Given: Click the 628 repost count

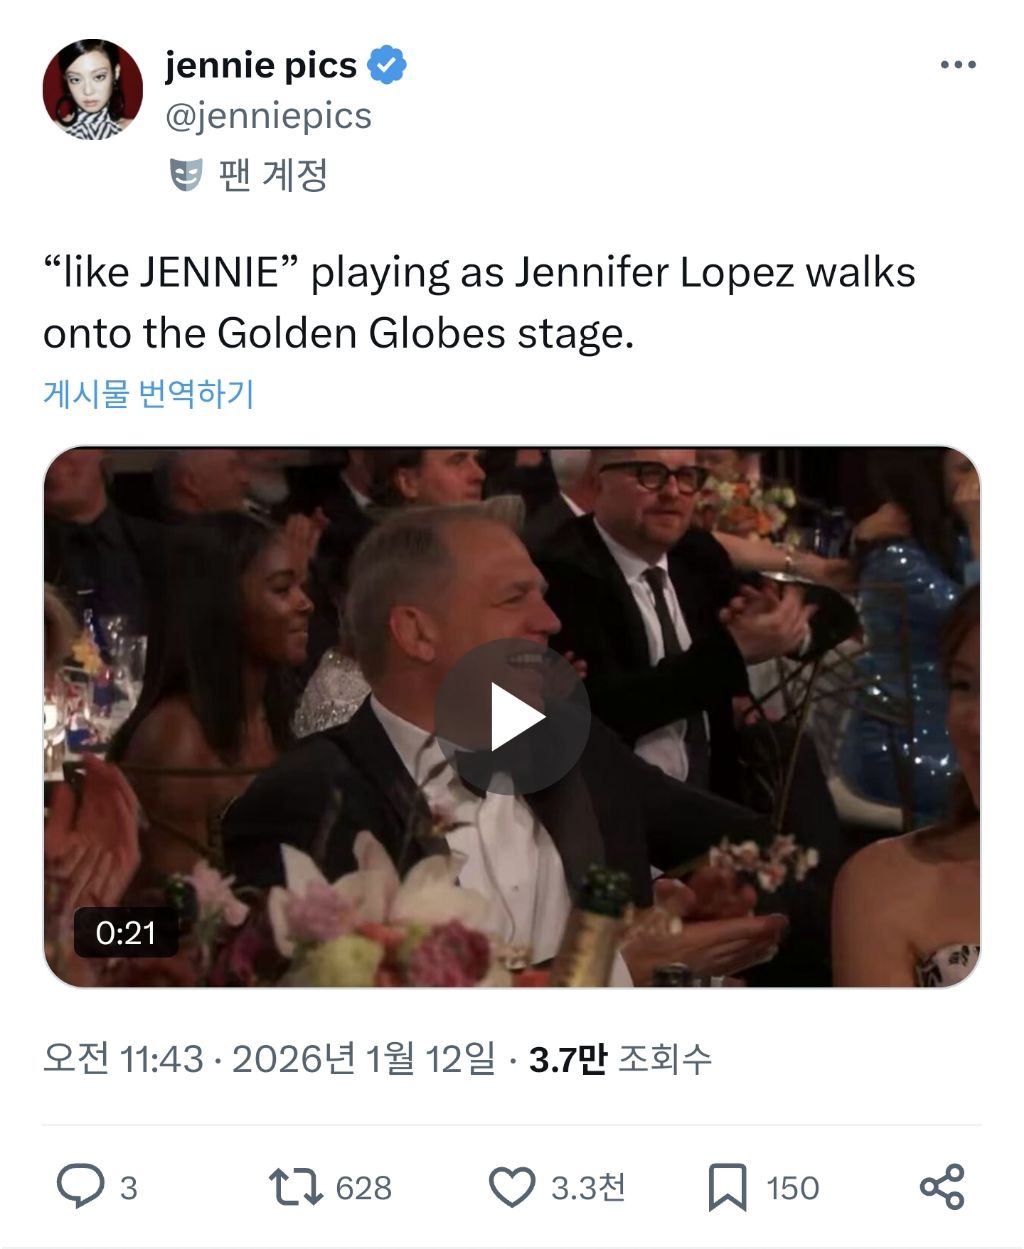Looking at the screenshot, I should 363,1188.
